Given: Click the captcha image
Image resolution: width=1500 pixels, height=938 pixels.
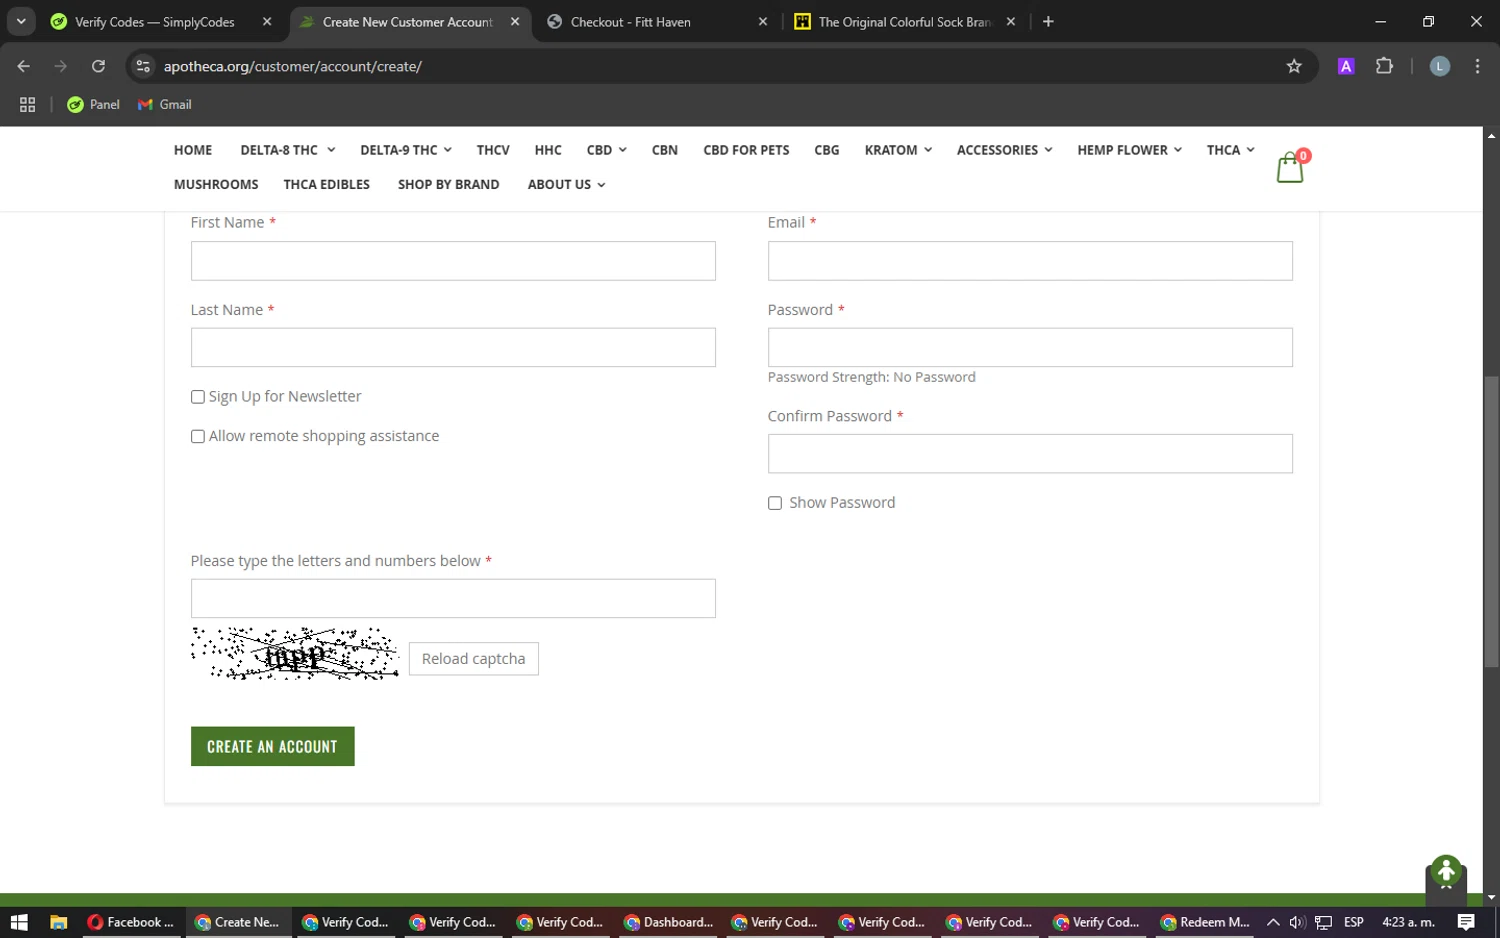Looking at the screenshot, I should pos(295,654).
